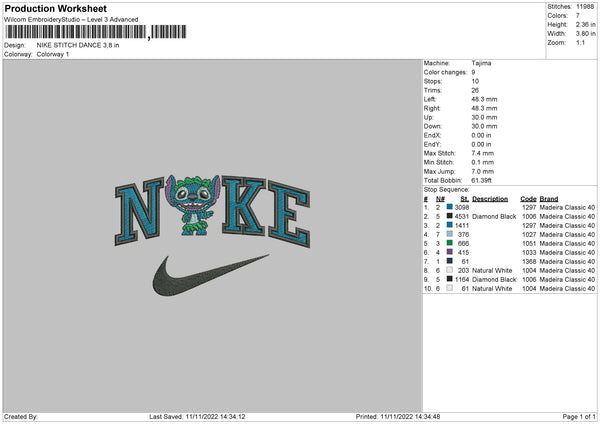The image size is (600, 424).
Task: Click Madeira Classic 40 brand in stop row 10
Action: (567, 289)
